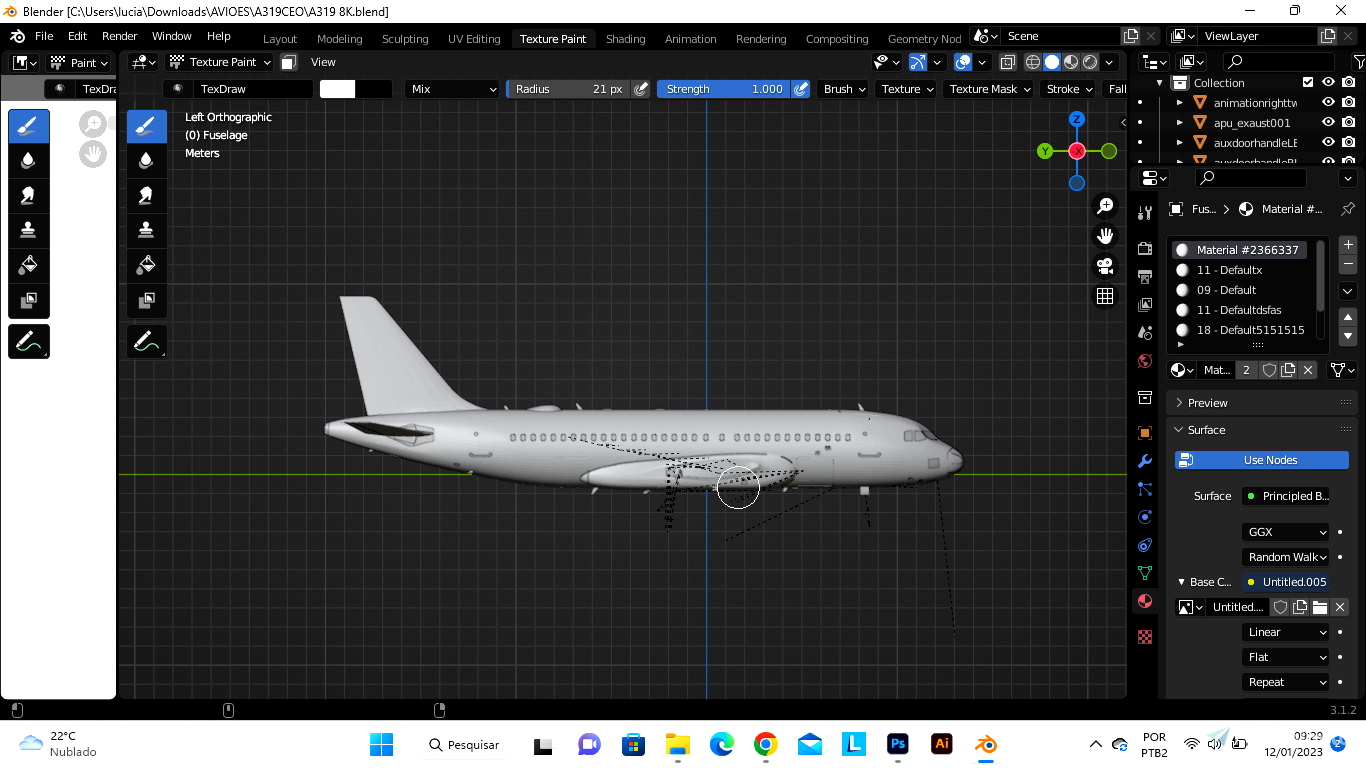Click the open image folder icon

point(1320,607)
